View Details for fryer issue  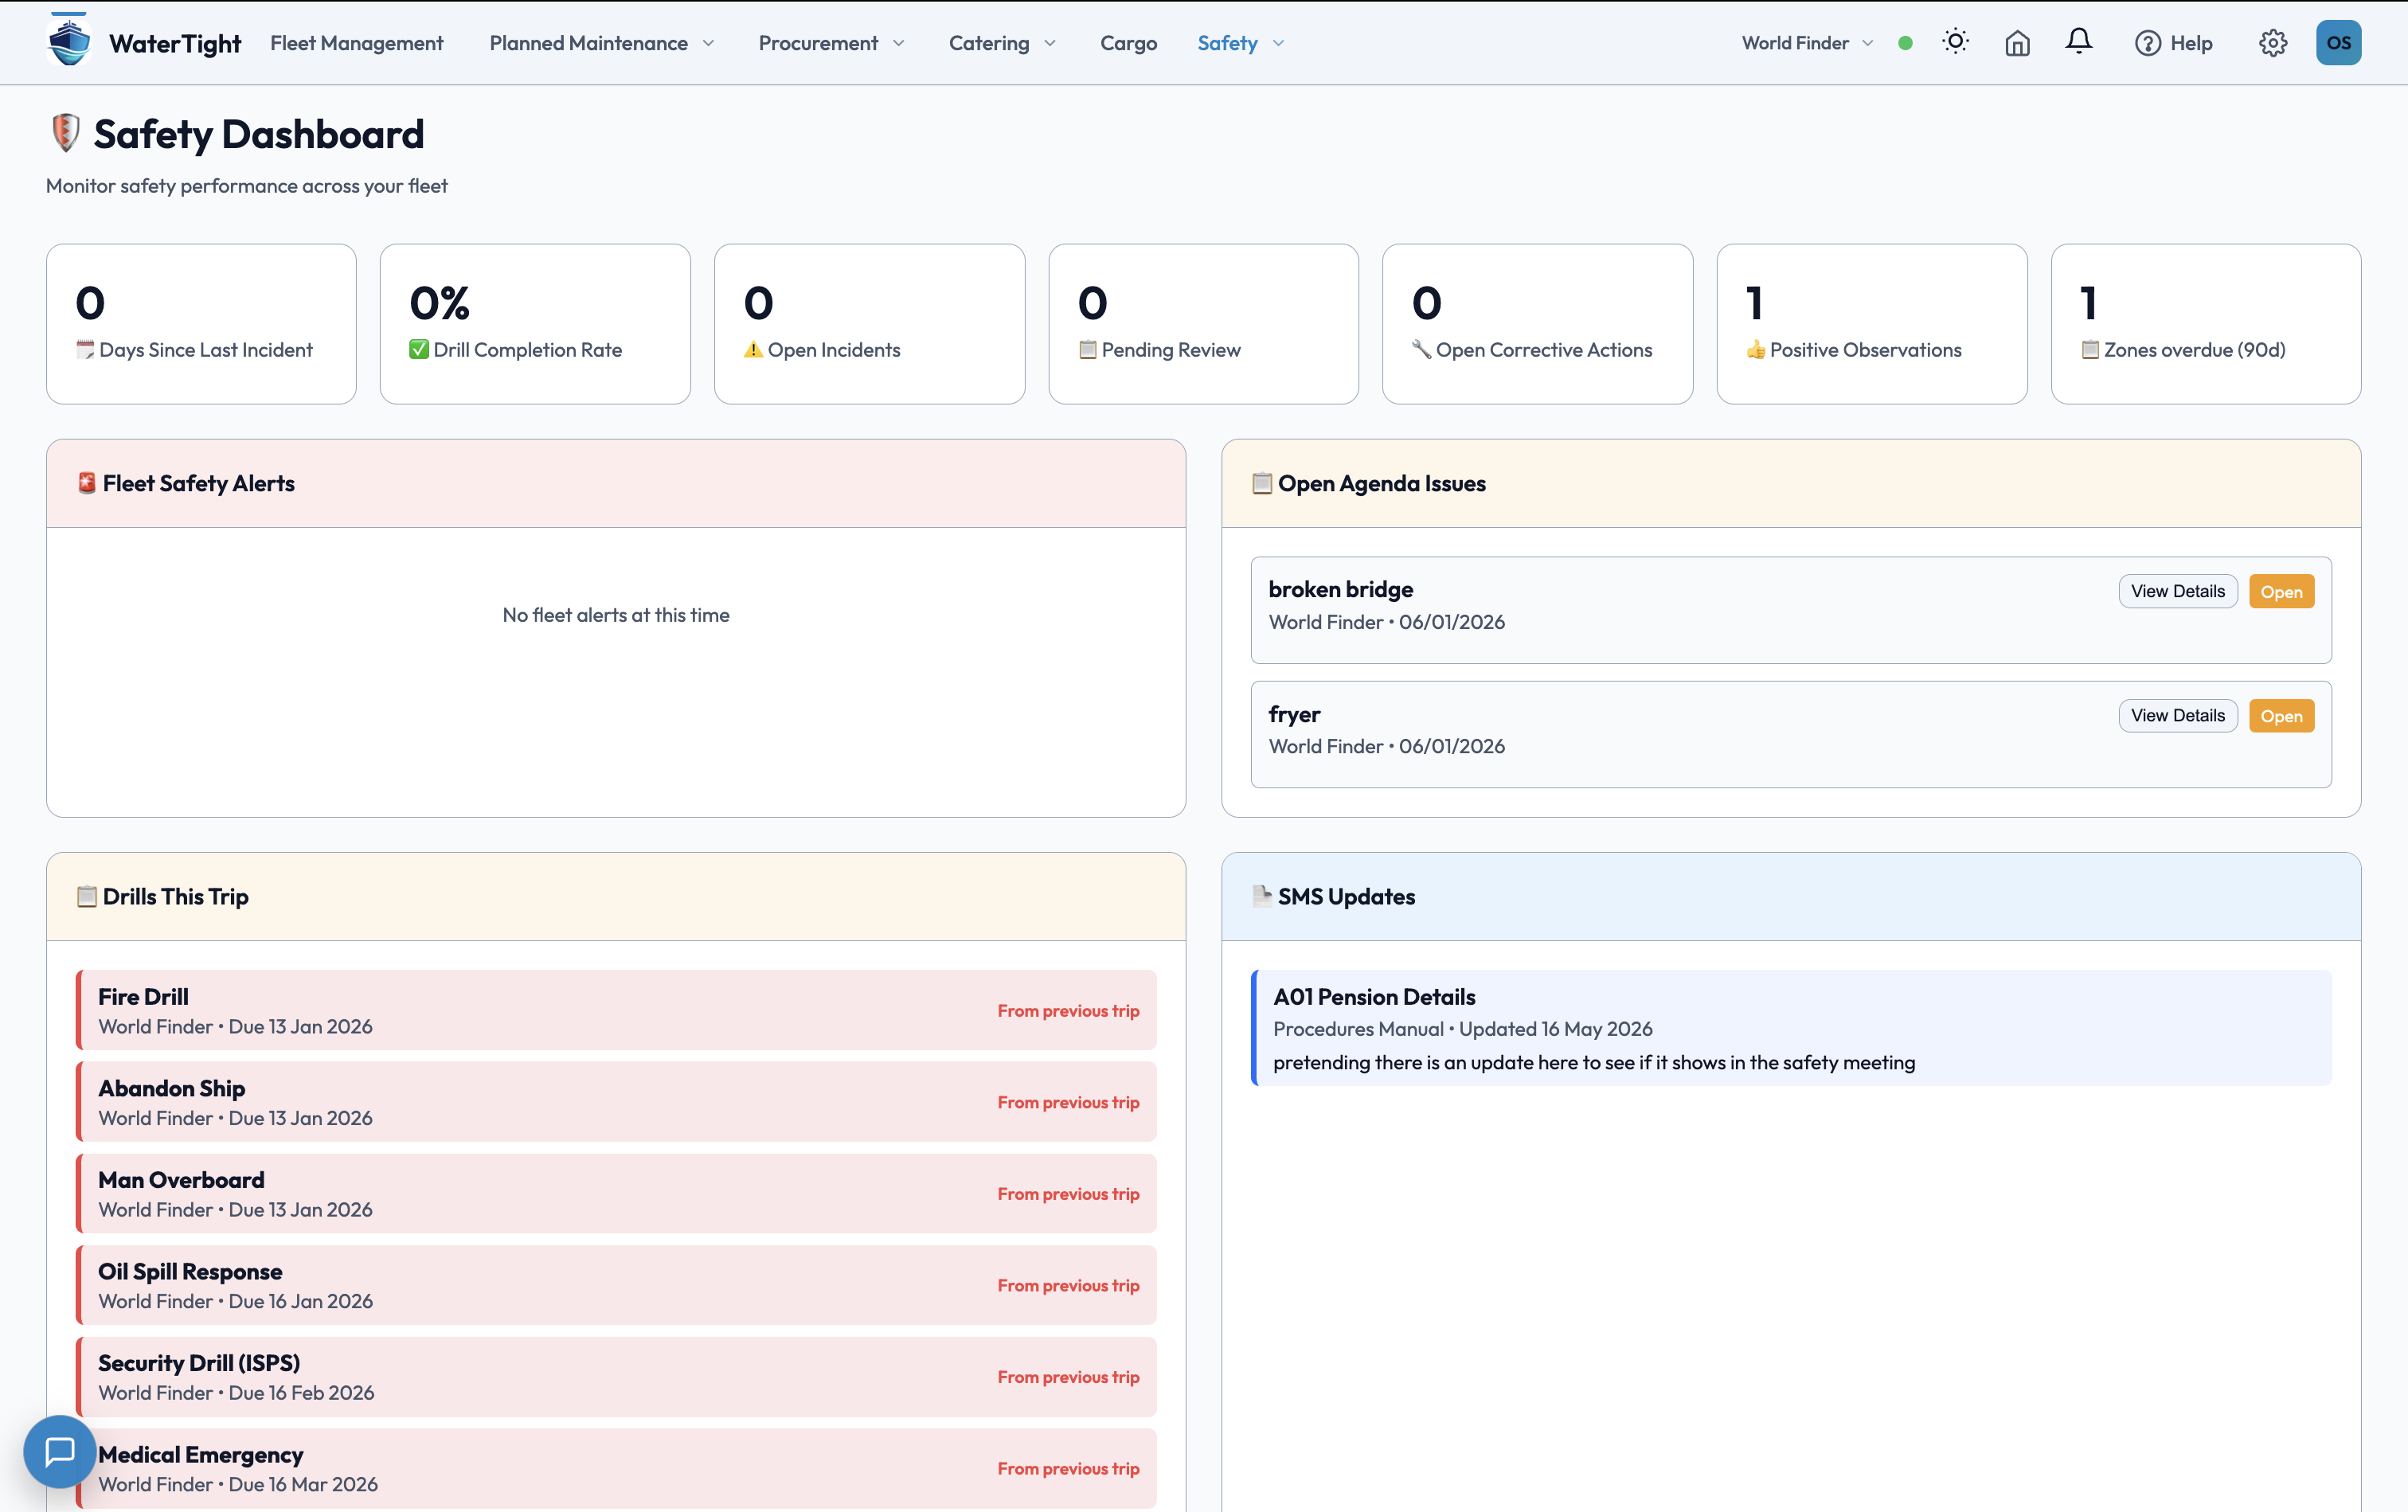pos(2177,715)
